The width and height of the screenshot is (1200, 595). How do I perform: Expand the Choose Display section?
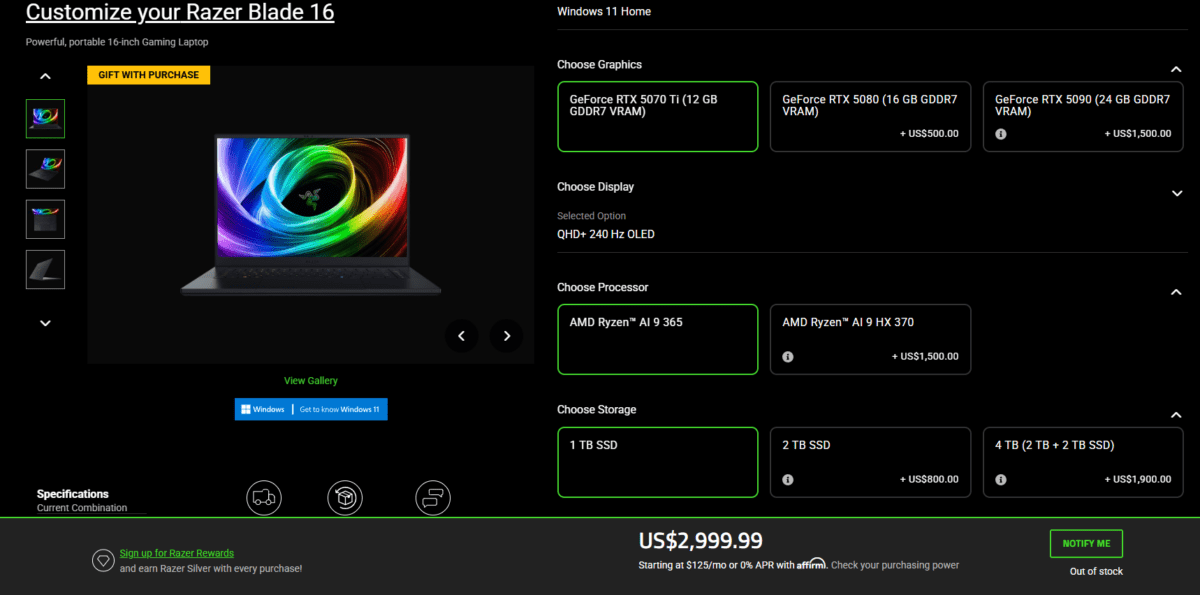[x=1176, y=193]
